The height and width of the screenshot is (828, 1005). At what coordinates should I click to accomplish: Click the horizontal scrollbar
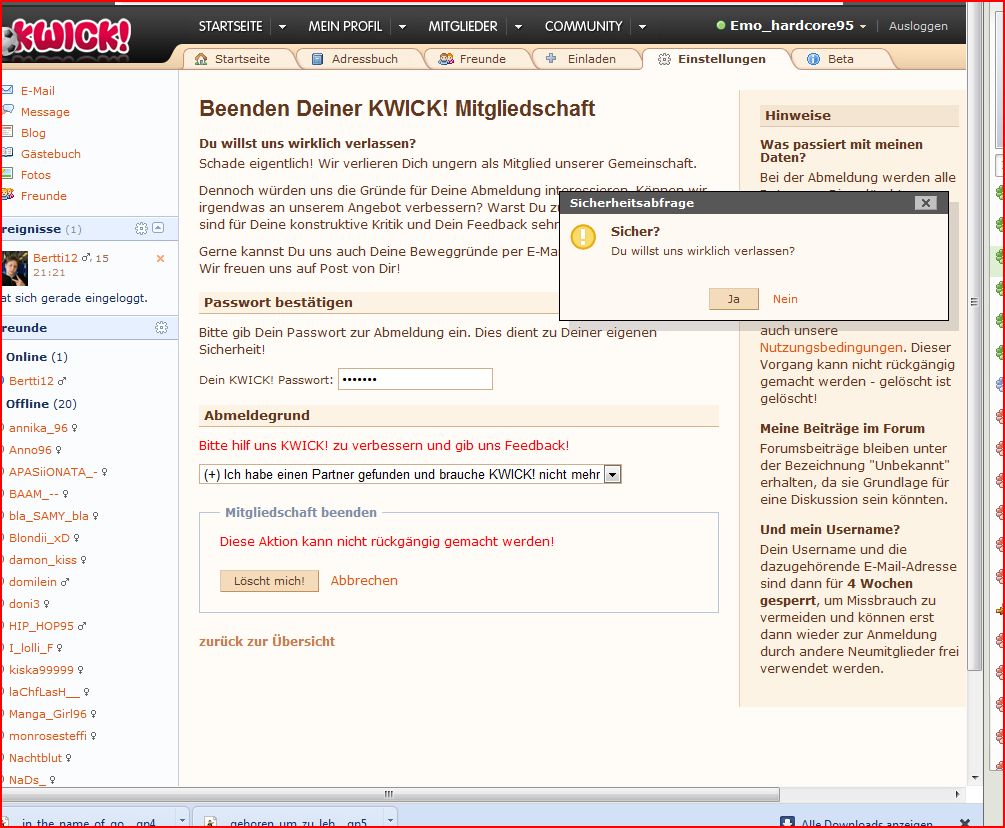(391, 795)
